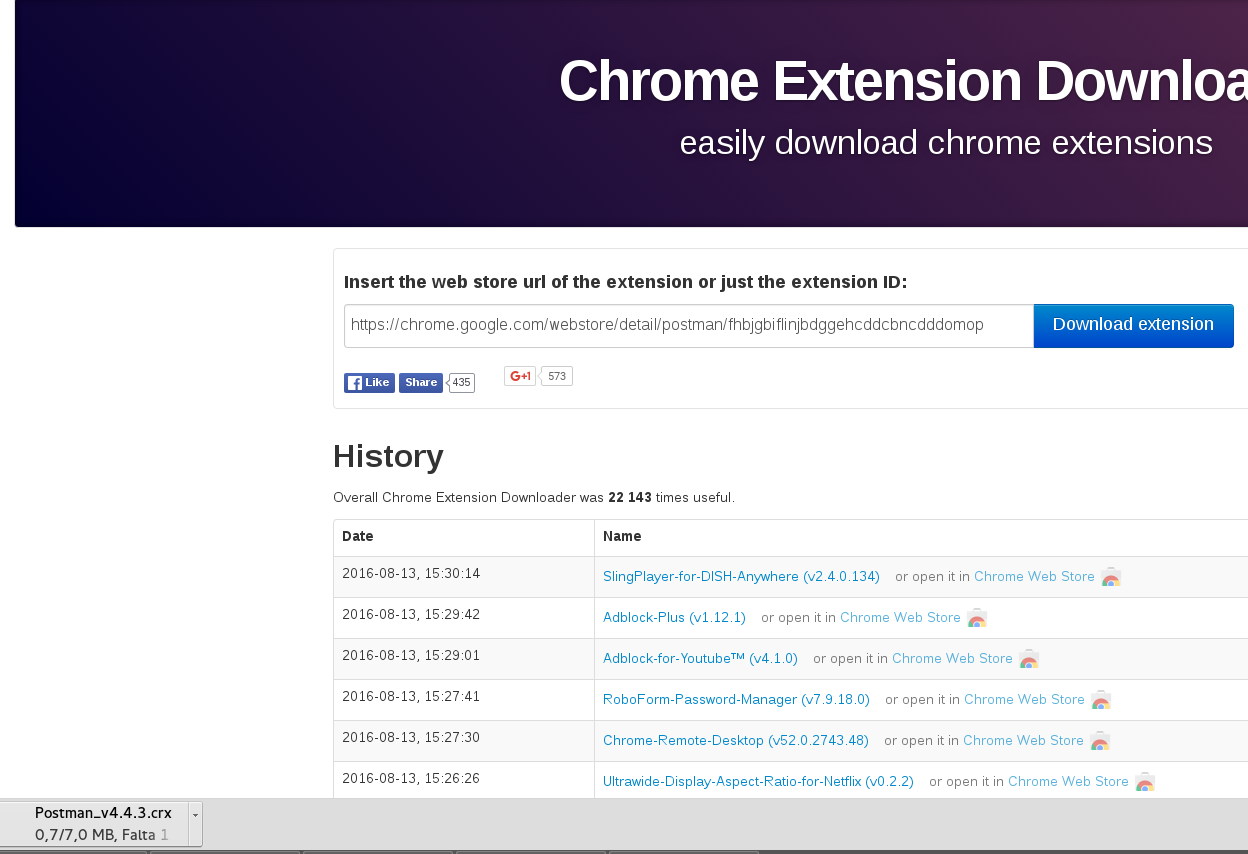Click the date 2016-08-13, 15:30:14
This screenshot has height=854, width=1248.
411,574
